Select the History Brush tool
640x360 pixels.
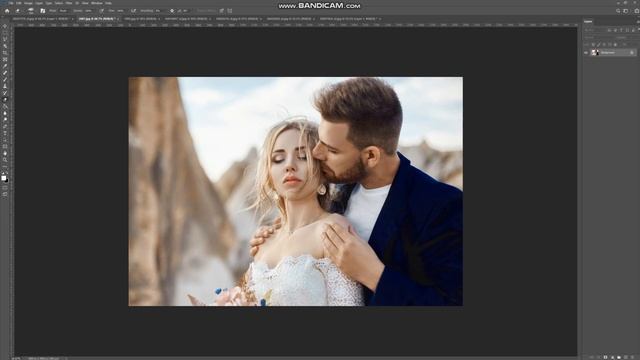[5, 93]
